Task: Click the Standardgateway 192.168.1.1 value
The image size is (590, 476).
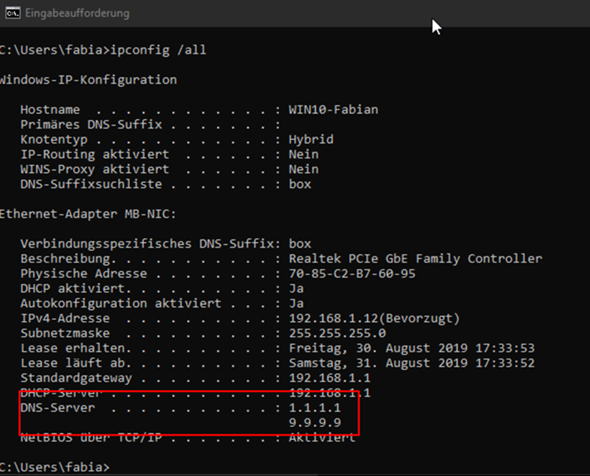Action: (330, 378)
